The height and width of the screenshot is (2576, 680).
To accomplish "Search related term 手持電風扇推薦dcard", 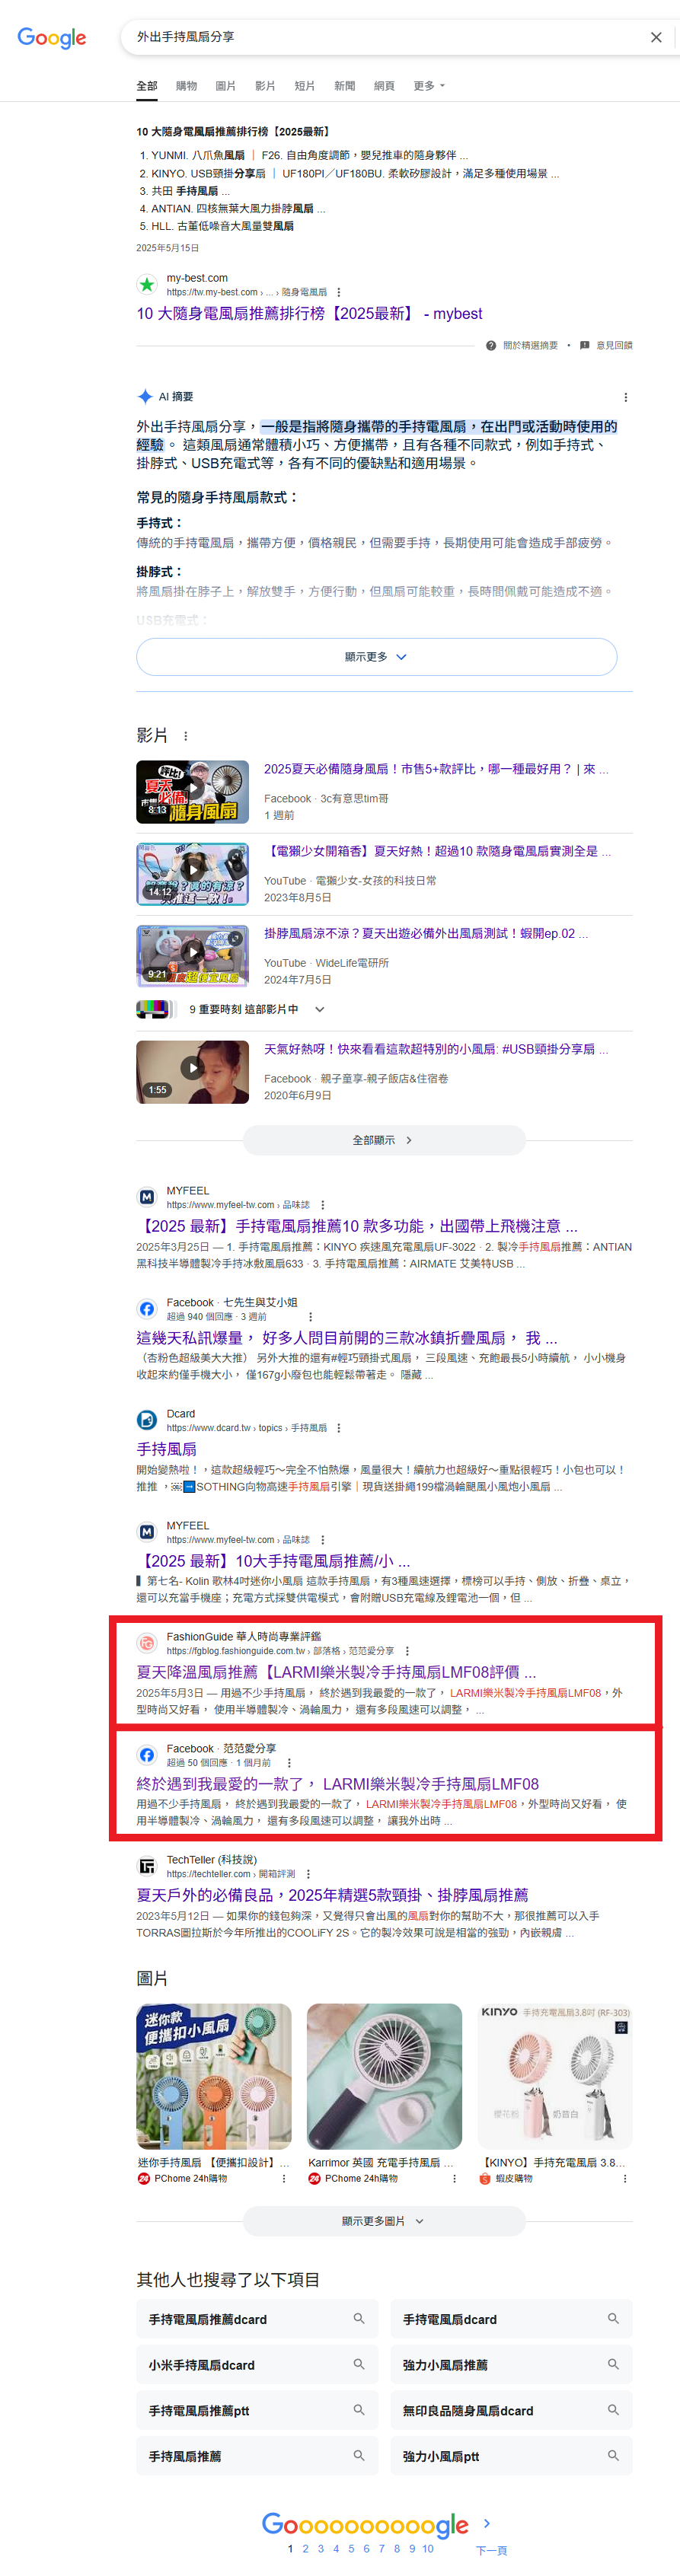I will click(257, 2319).
